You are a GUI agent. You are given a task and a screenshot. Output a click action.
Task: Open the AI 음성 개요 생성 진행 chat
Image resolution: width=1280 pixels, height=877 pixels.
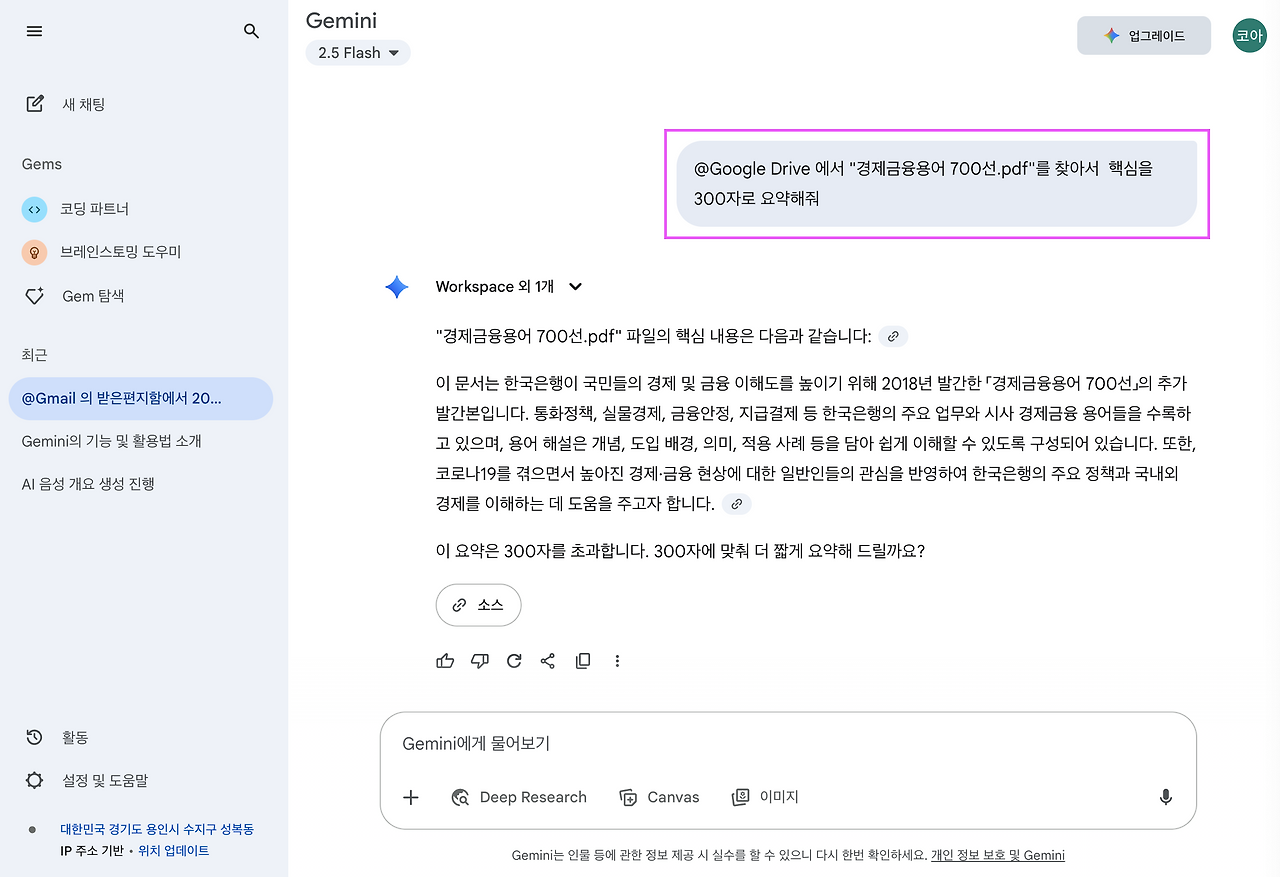coord(88,484)
